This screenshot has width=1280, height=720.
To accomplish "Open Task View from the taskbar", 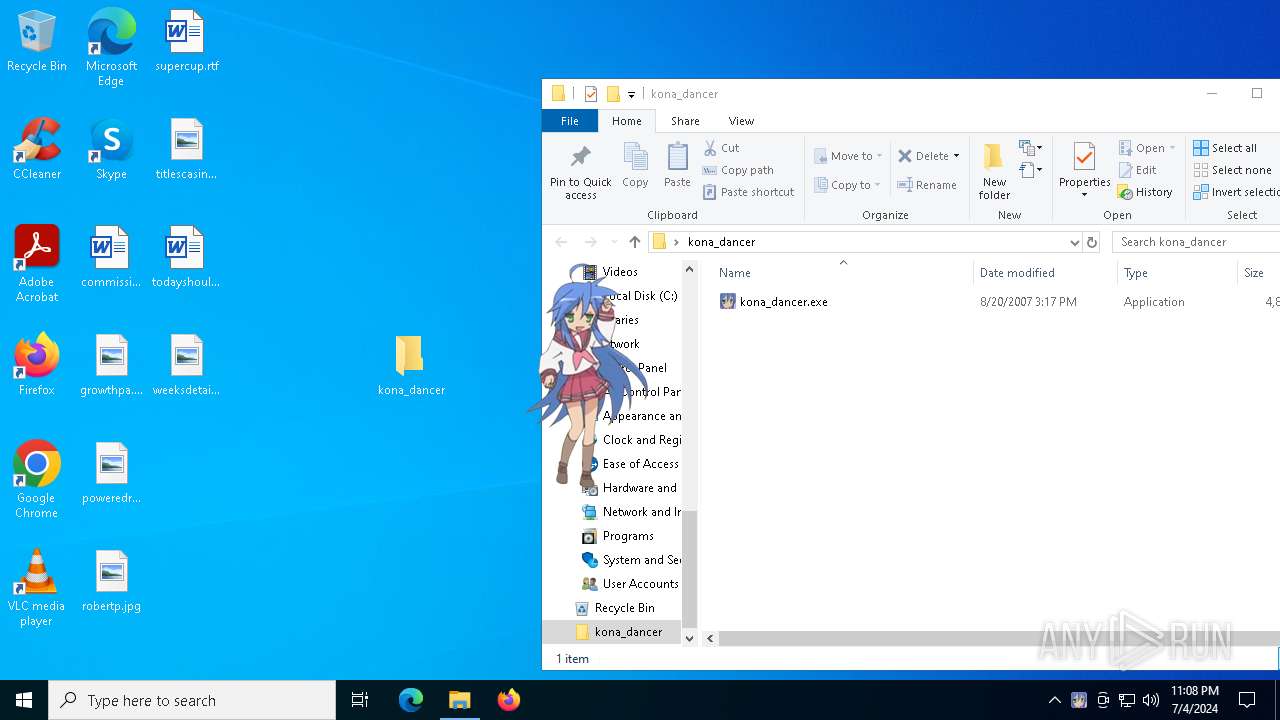I will [360, 700].
